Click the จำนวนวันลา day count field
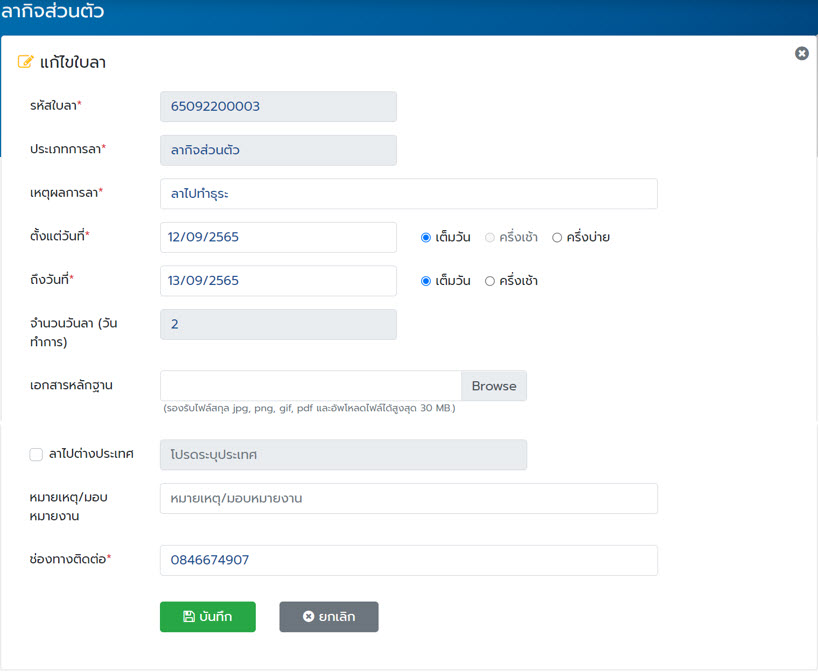The image size is (819, 672). click(x=278, y=324)
